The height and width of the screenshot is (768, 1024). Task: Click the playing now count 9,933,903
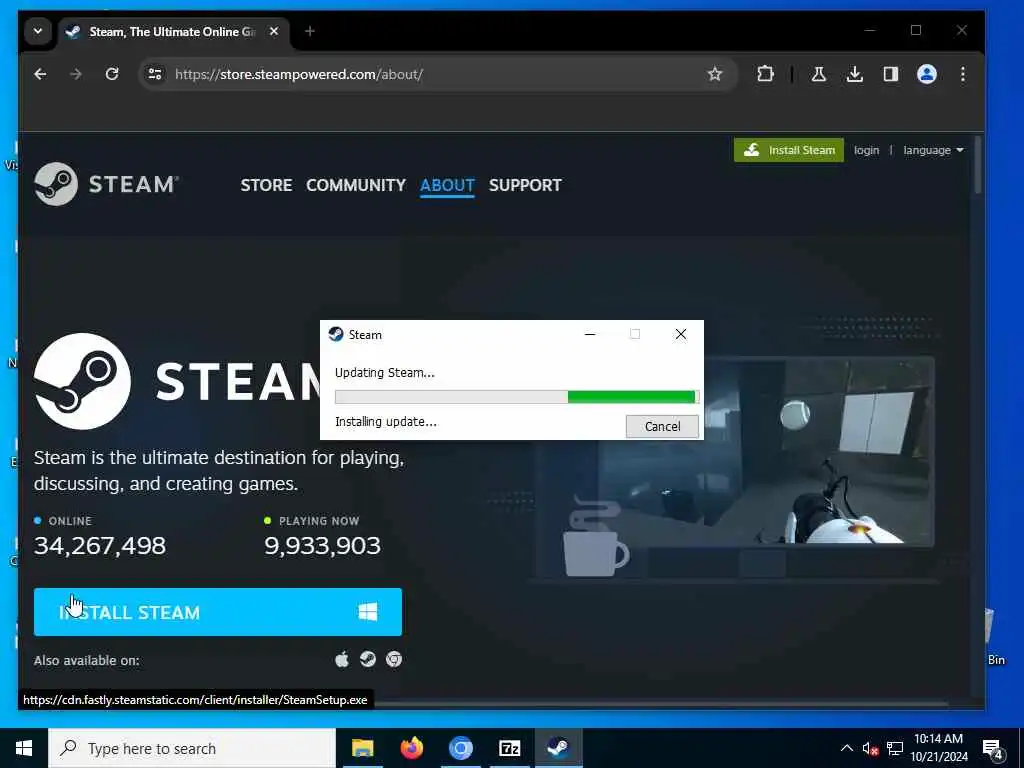point(322,546)
